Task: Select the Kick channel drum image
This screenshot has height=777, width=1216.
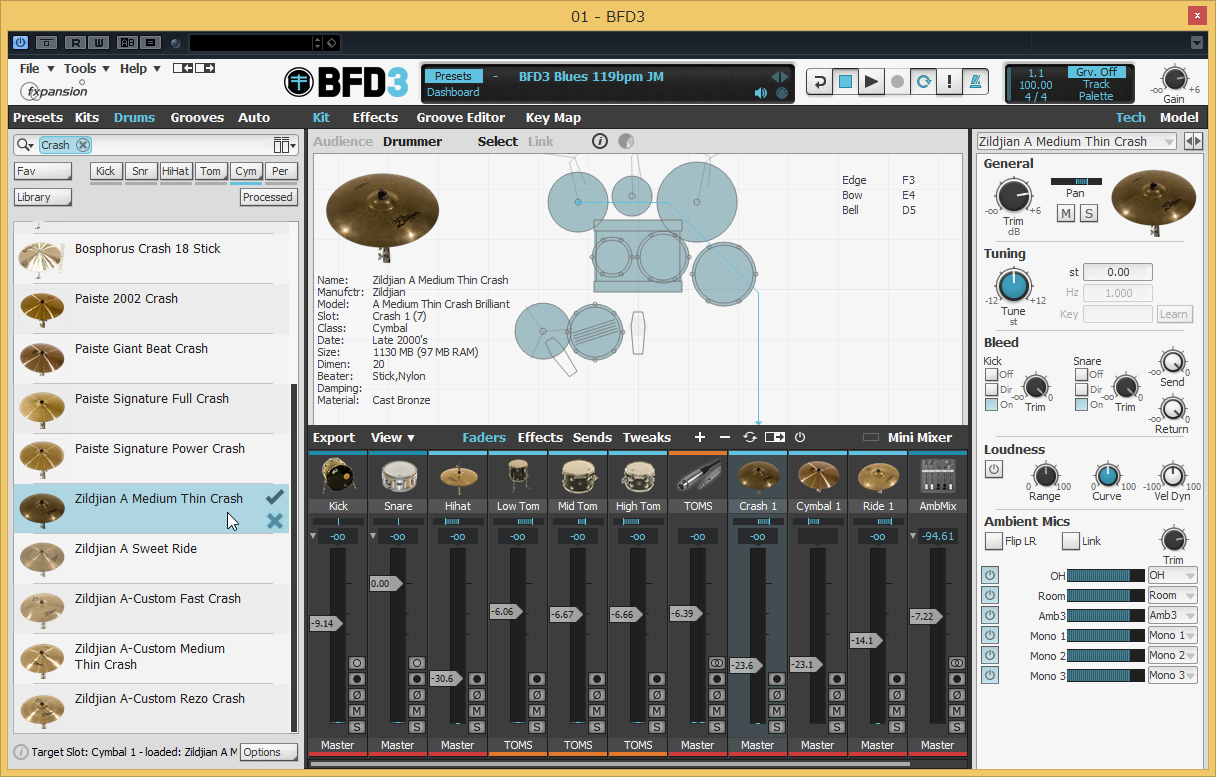Action: click(338, 476)
